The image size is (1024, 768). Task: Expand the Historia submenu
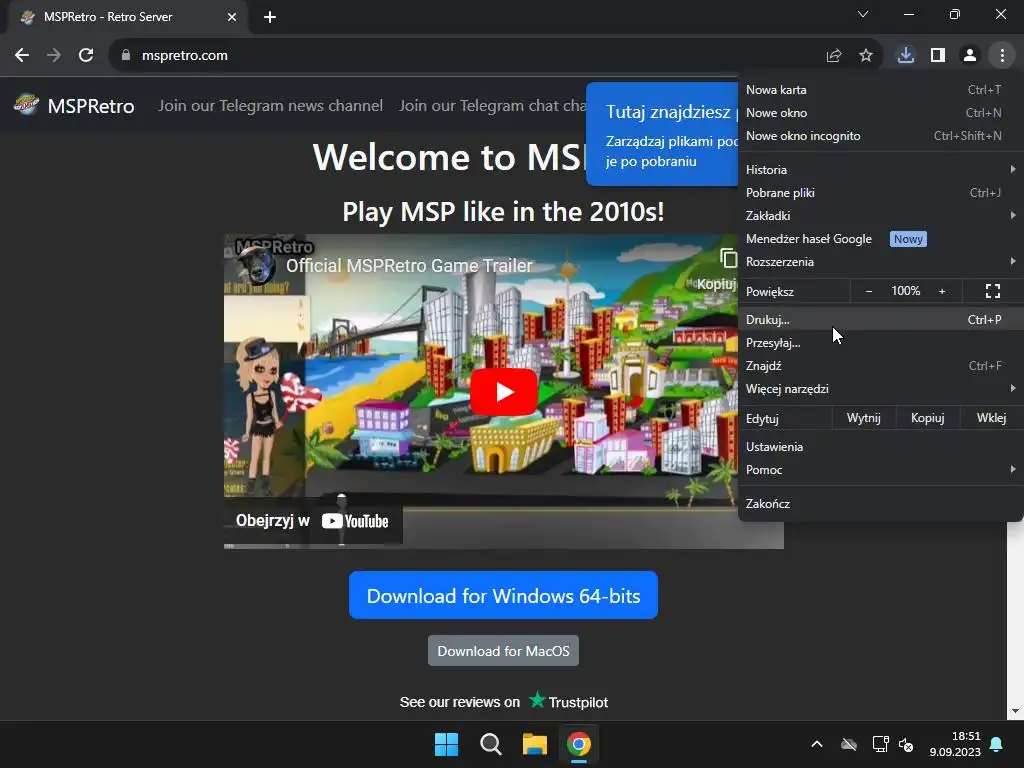880,170
